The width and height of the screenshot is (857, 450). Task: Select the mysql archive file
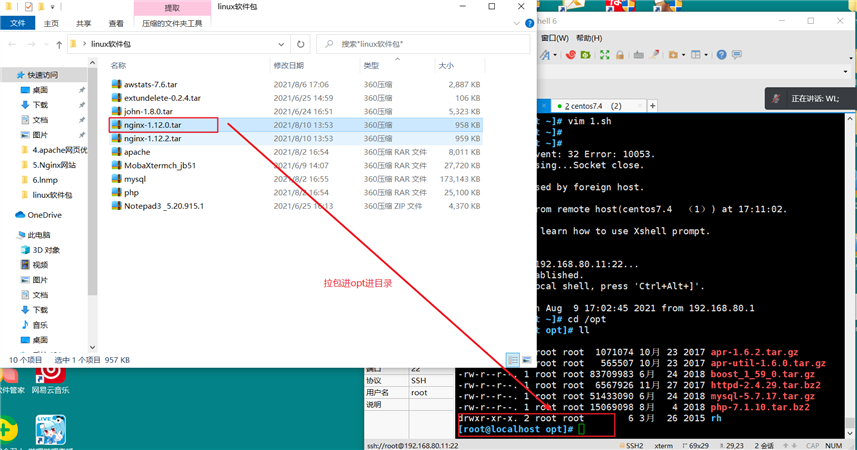click(135, 179)
